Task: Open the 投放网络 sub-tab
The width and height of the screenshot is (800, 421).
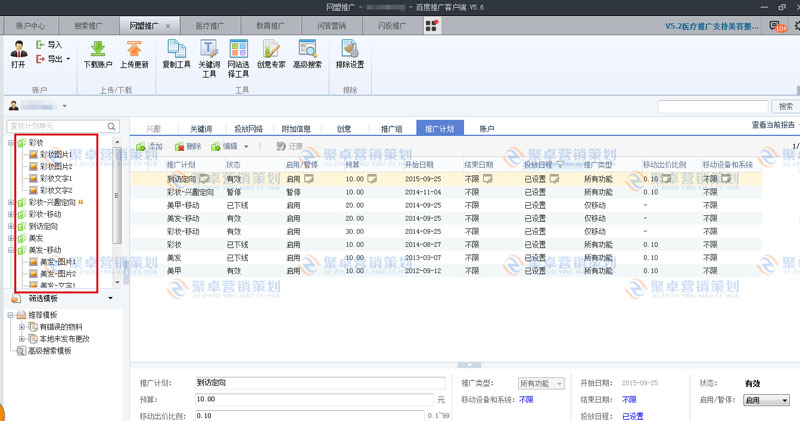Action: click(248, 129)
